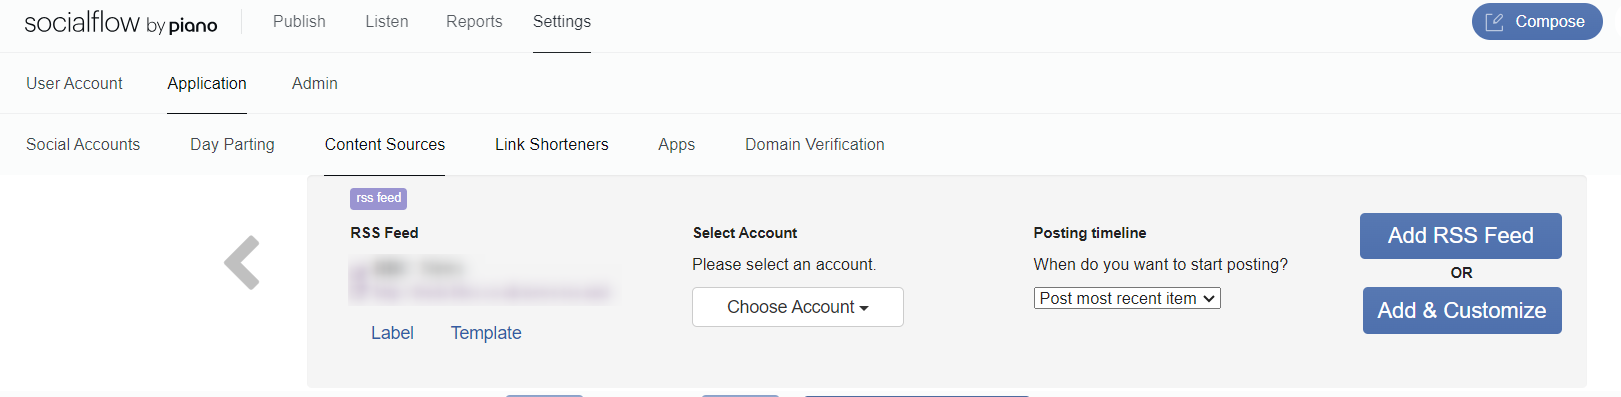The width and height of the screenshot is (1621, 397).
Task: Click the Add RSS Feed button
Action: click(1461, 236)
